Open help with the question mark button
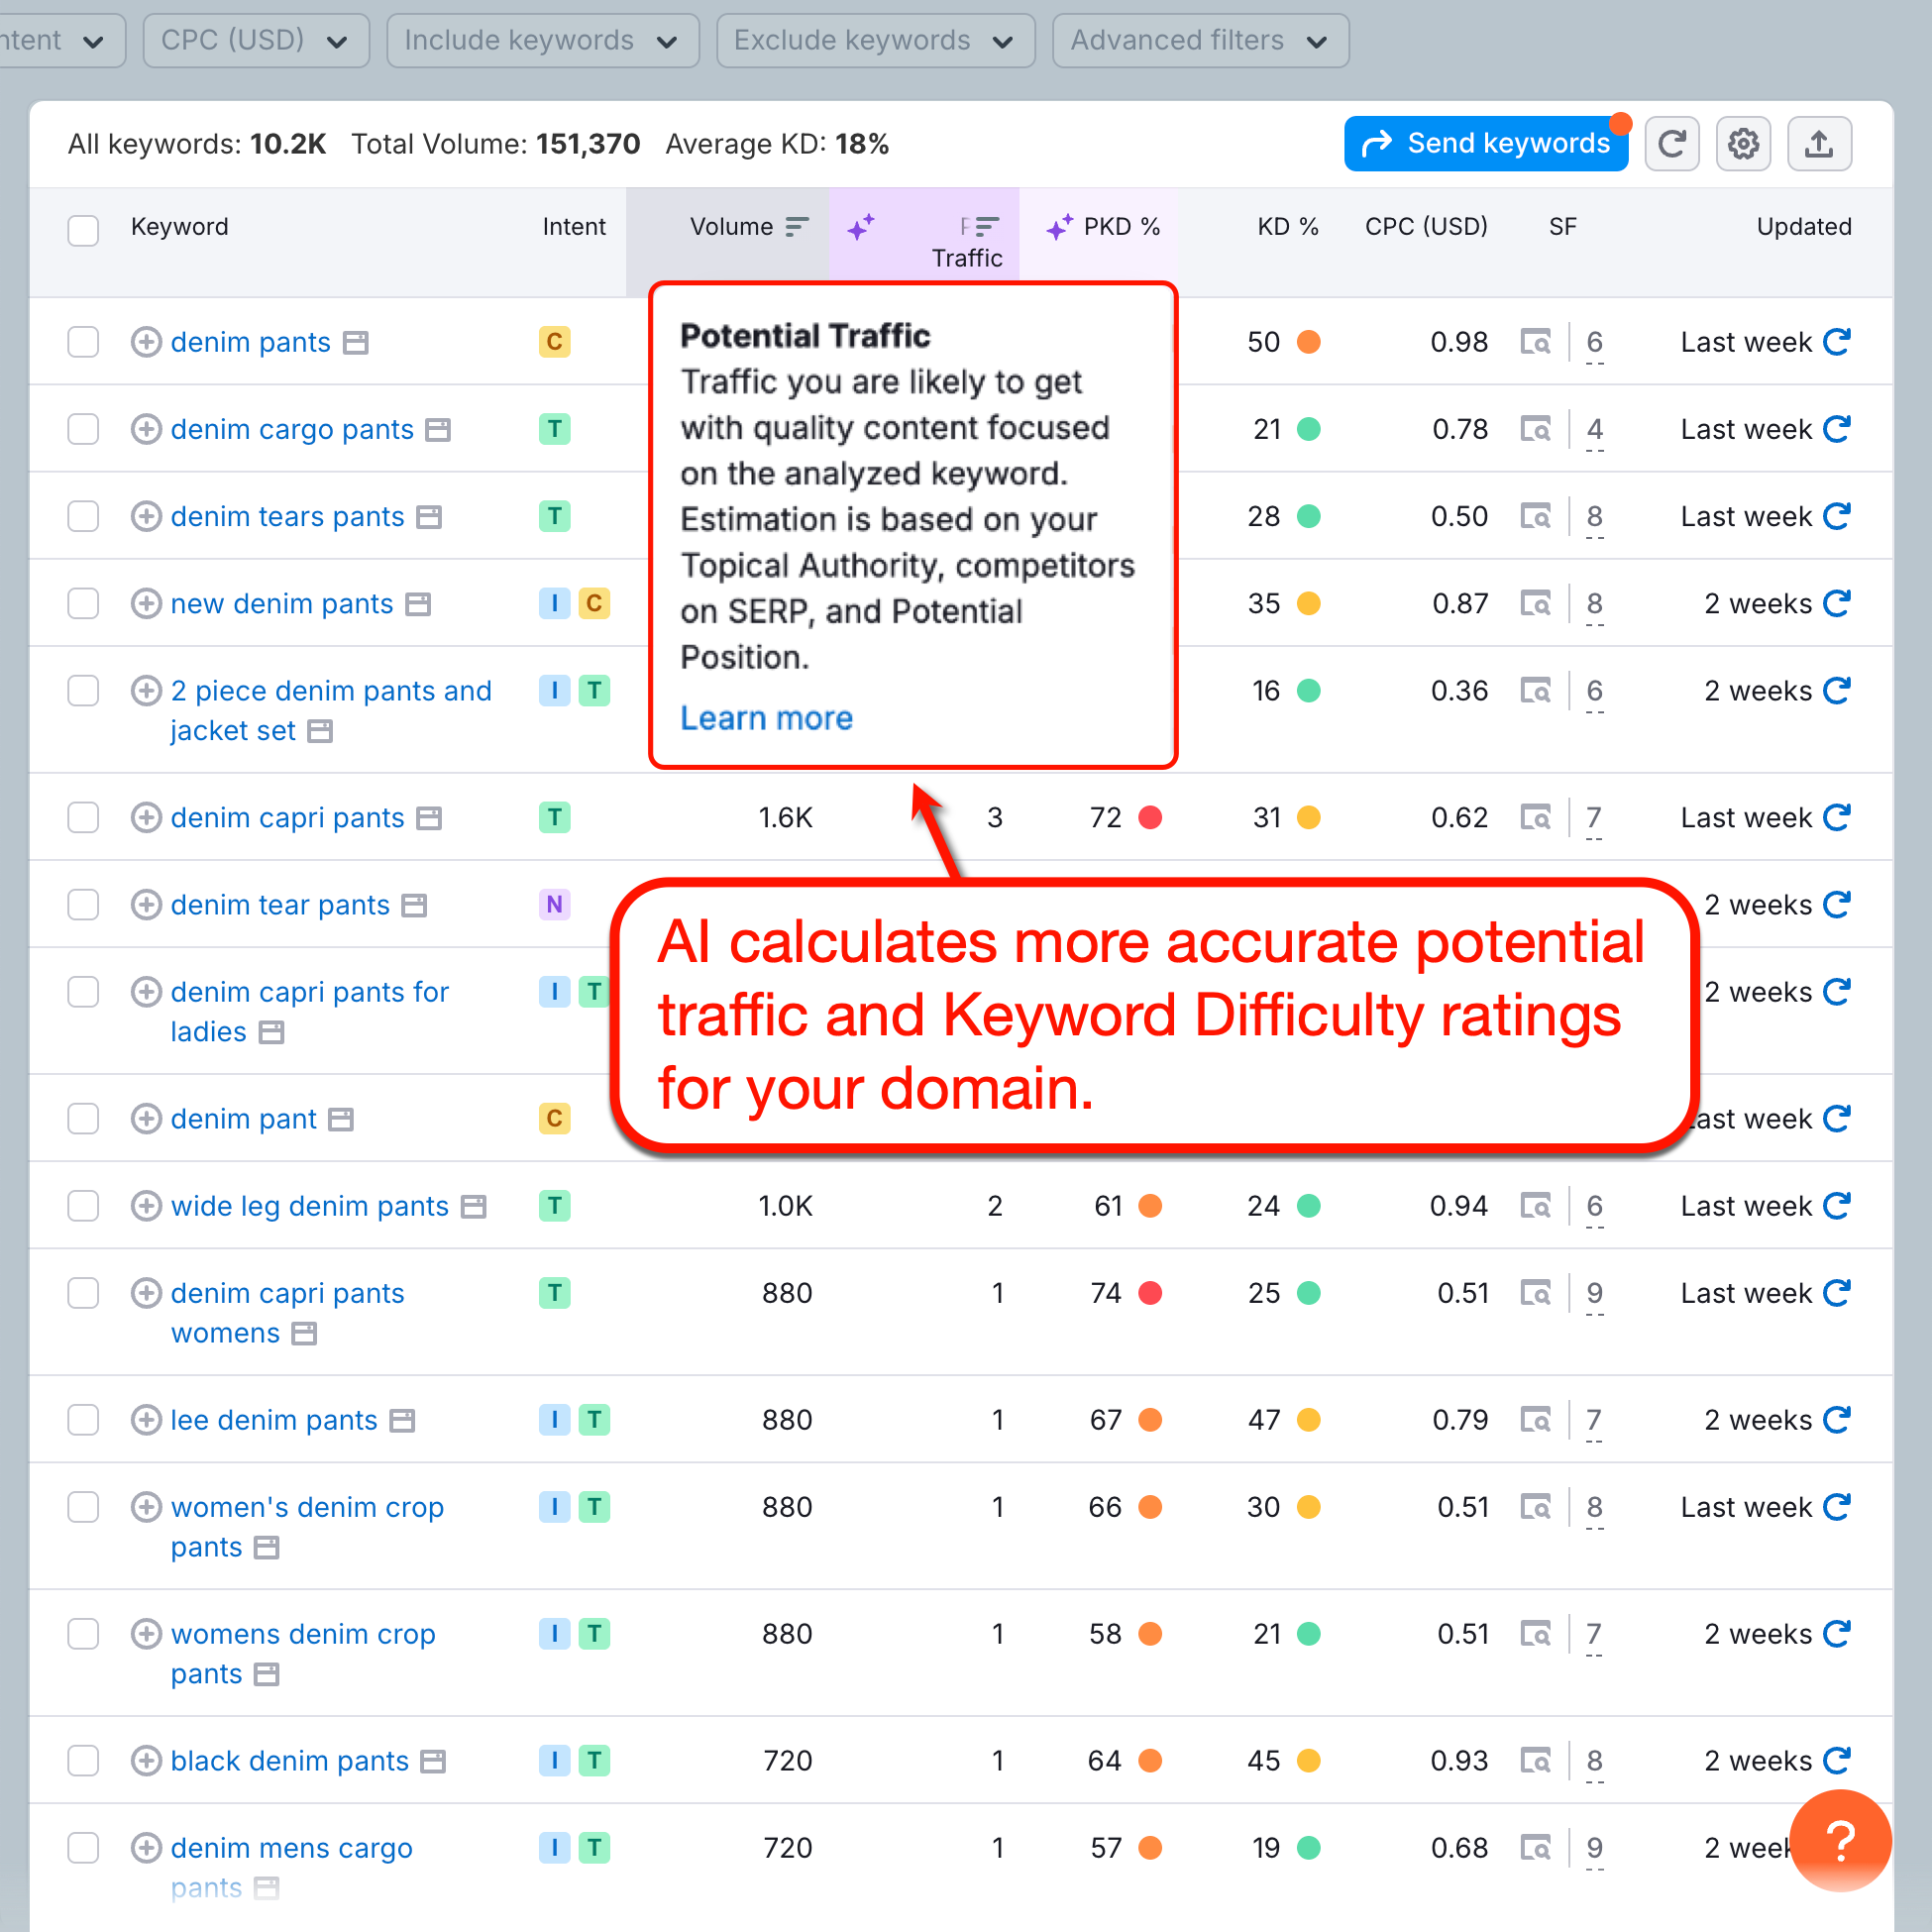Viewport: 1932px width, 1932px height. point(1840,1843)
